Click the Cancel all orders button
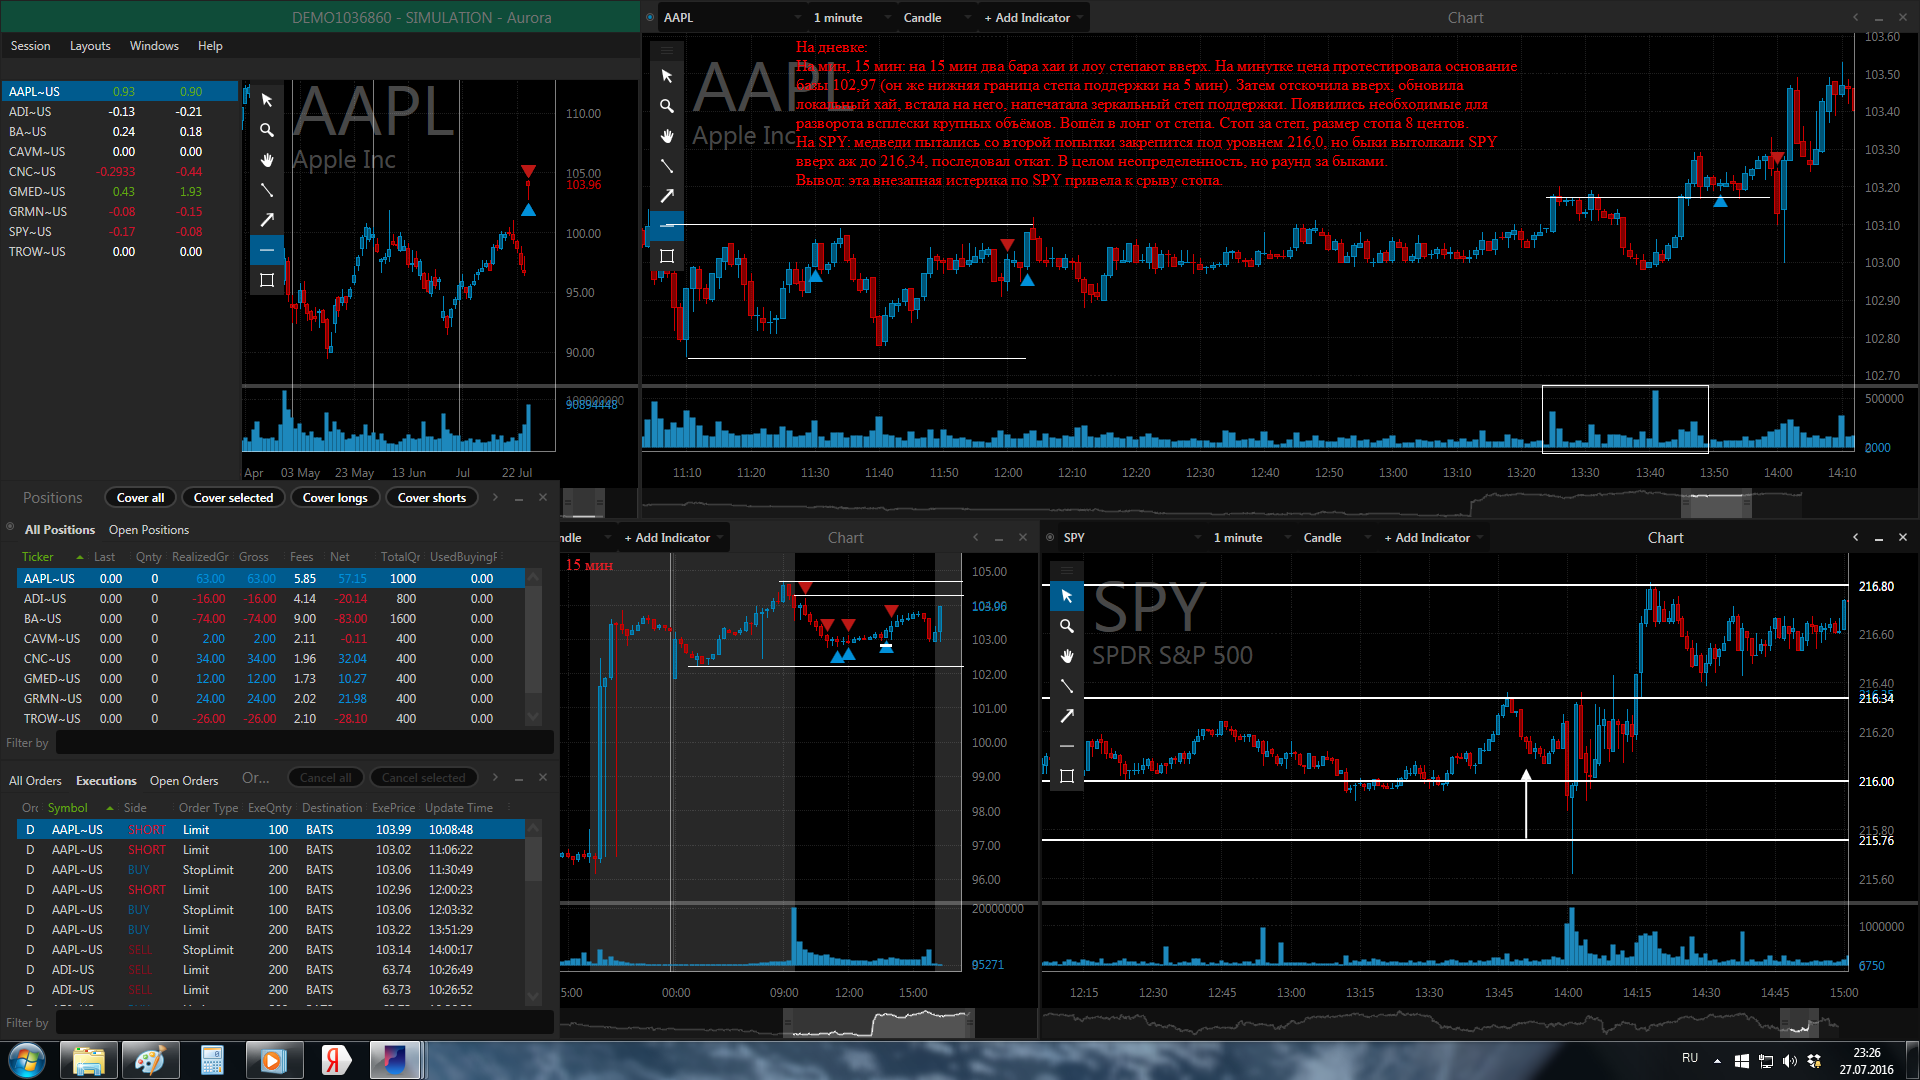Image resolution: width=1920 pixels, height=1080 pixels. [325, 778]
